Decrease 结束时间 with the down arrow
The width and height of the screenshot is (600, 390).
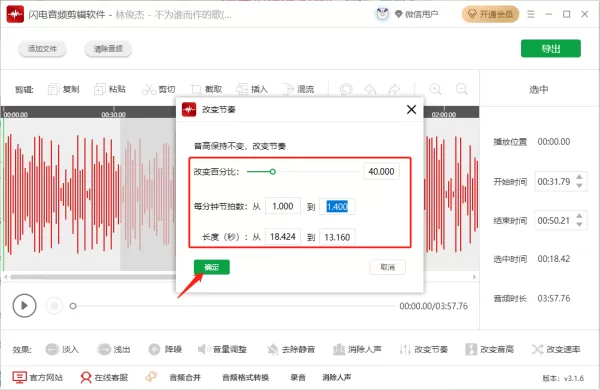(x=579, y=225)
